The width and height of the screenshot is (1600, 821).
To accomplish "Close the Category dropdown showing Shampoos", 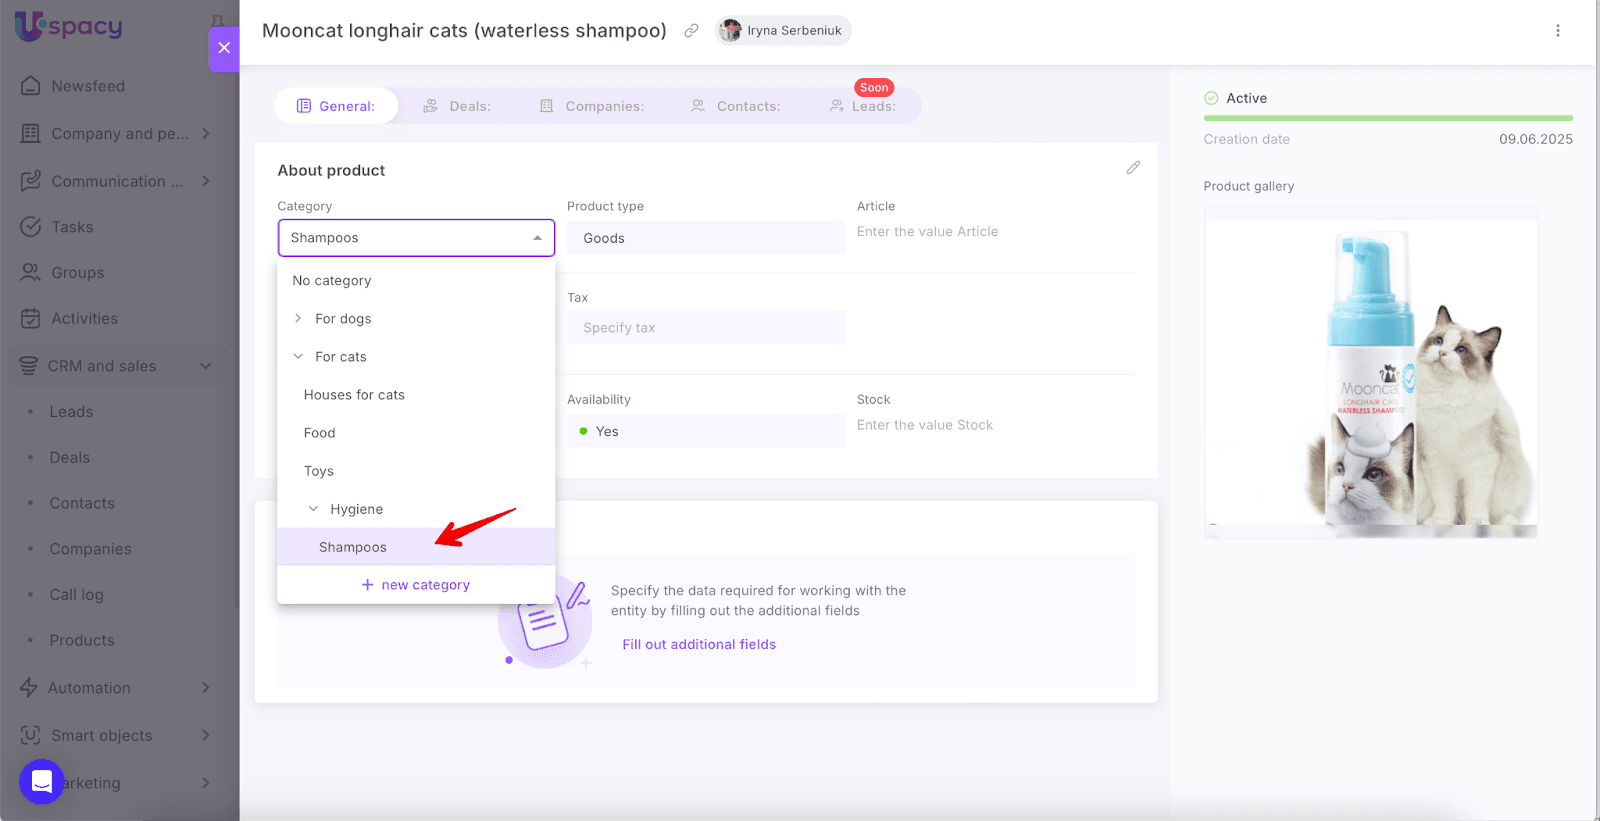I will point(537,238).
